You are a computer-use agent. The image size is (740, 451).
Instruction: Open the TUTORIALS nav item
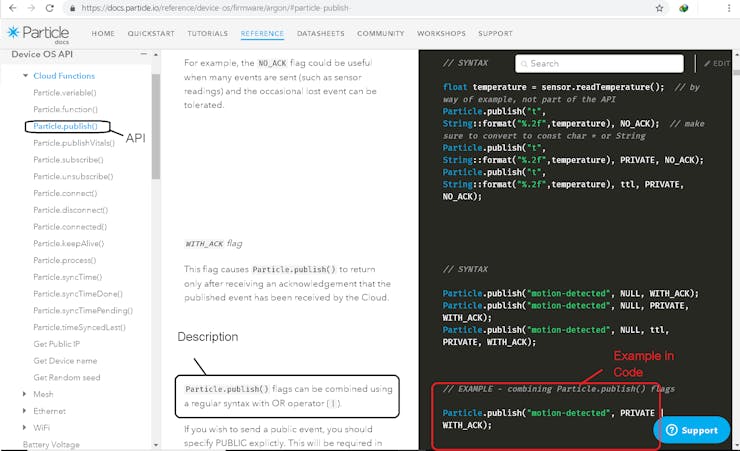[208, 33]
